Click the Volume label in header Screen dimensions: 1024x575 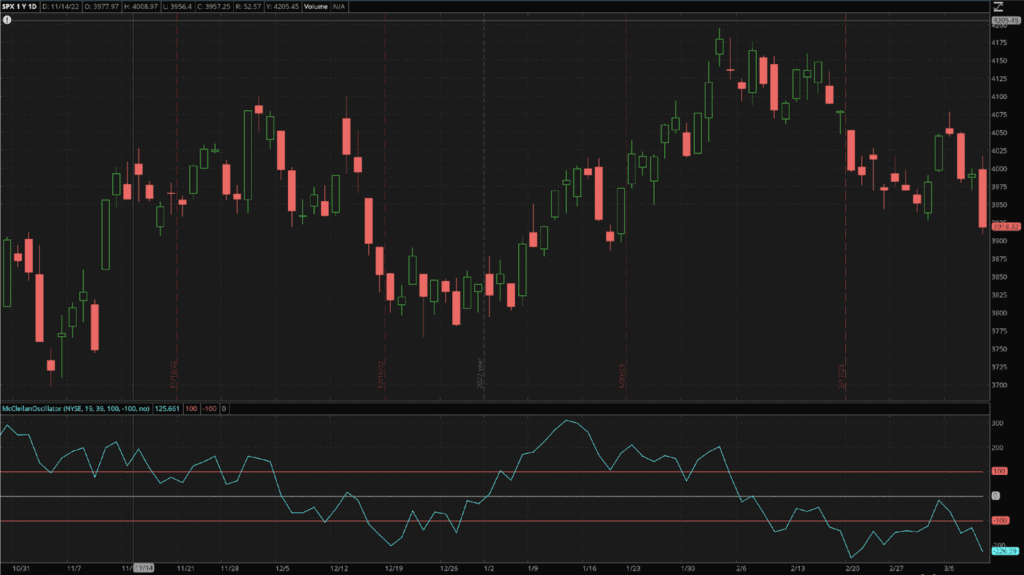(x=316, y=7)
